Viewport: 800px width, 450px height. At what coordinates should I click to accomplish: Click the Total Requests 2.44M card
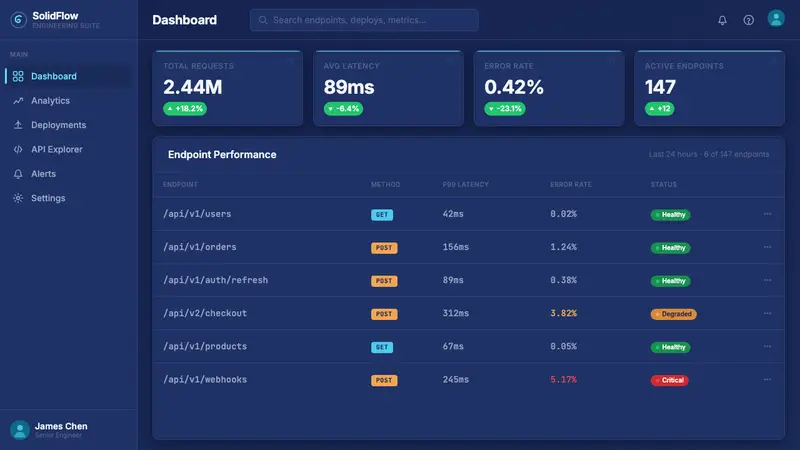pyautogui.click(x=228, y=88)
